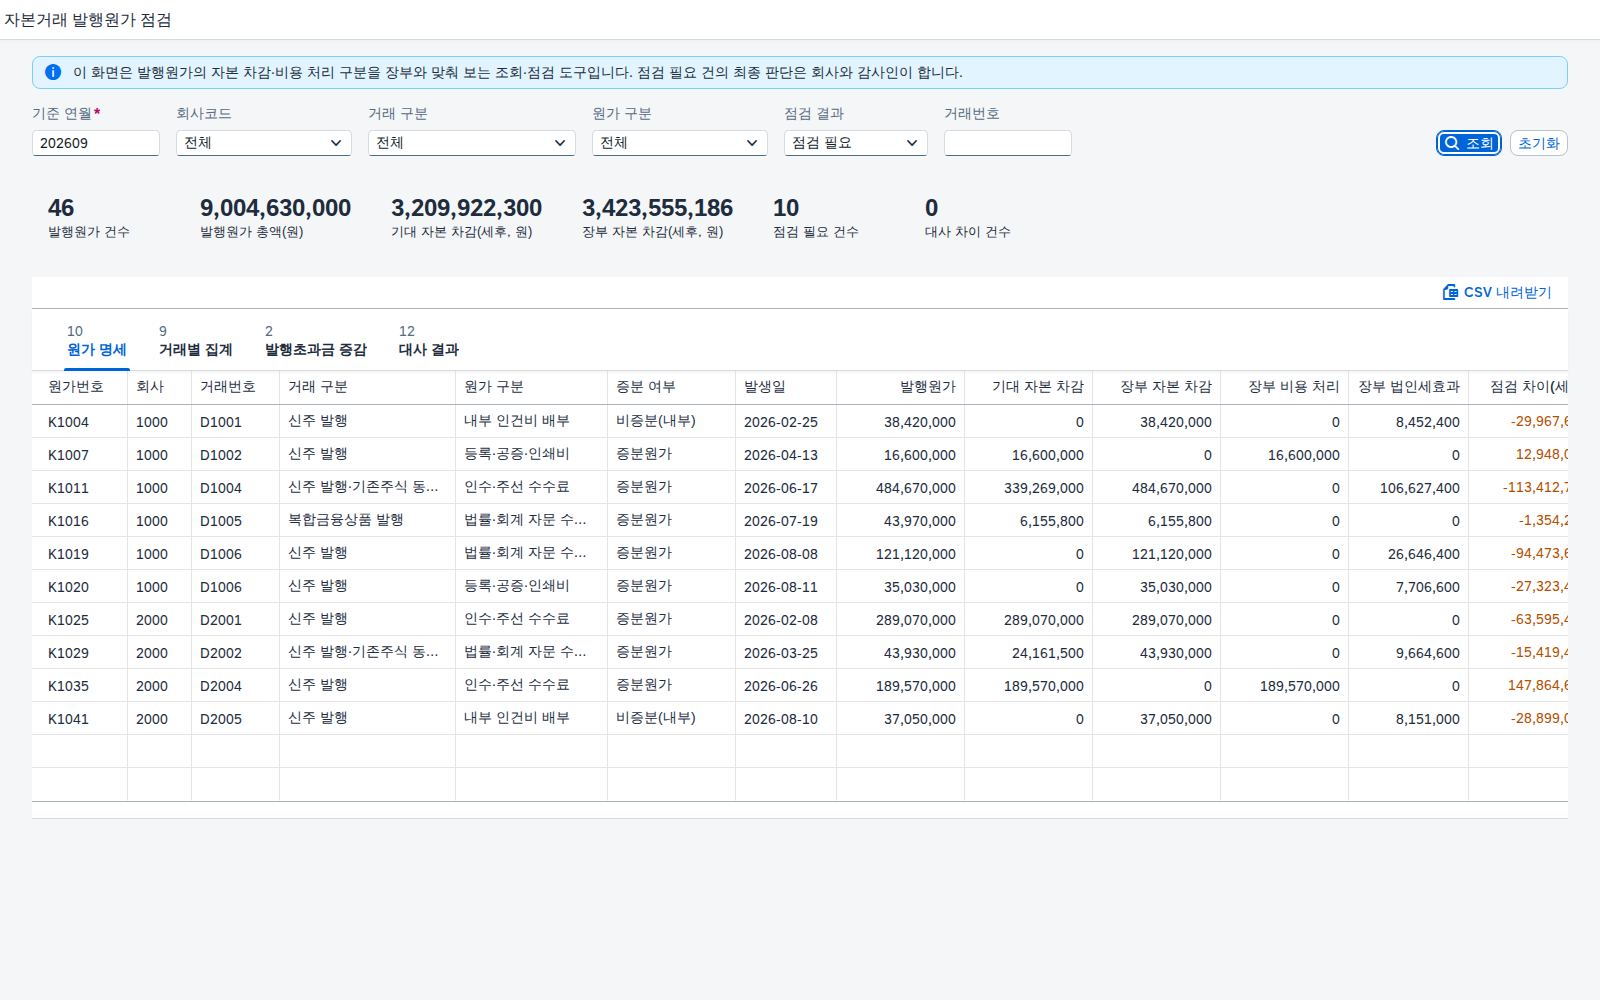The height and width of the screenshot is (1000, 1600).
Task: Click the 거래번호 input field
Action: click(x=1008, y=143)
